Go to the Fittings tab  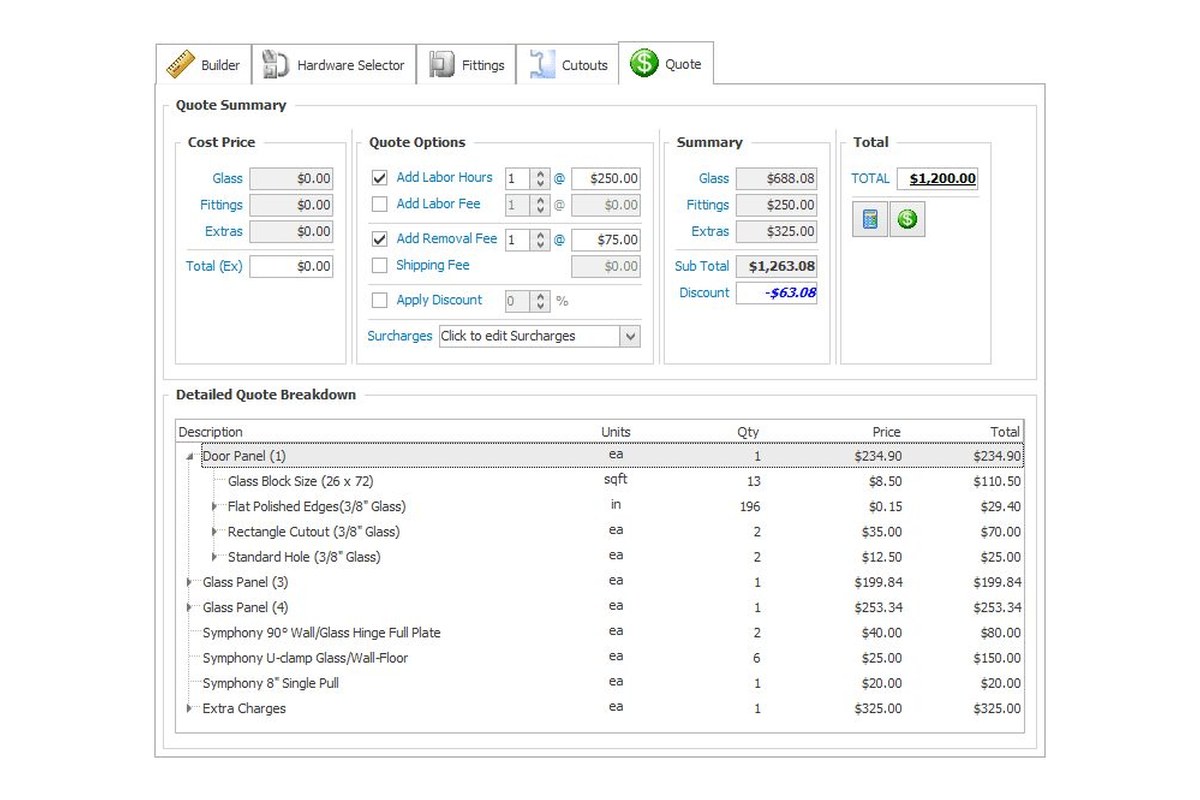[467, 65]
